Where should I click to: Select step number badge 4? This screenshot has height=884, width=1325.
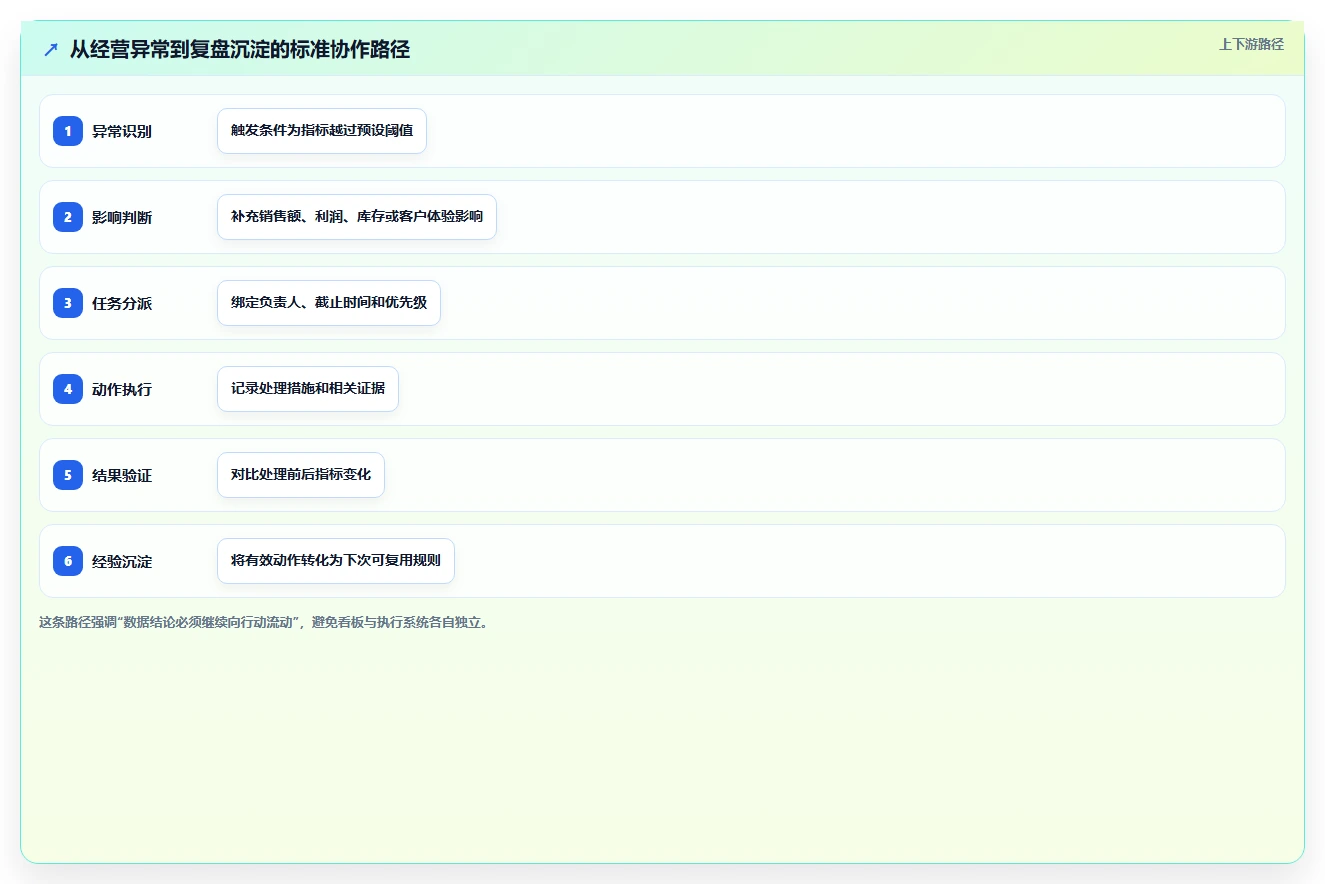click(x=68, y=389)
